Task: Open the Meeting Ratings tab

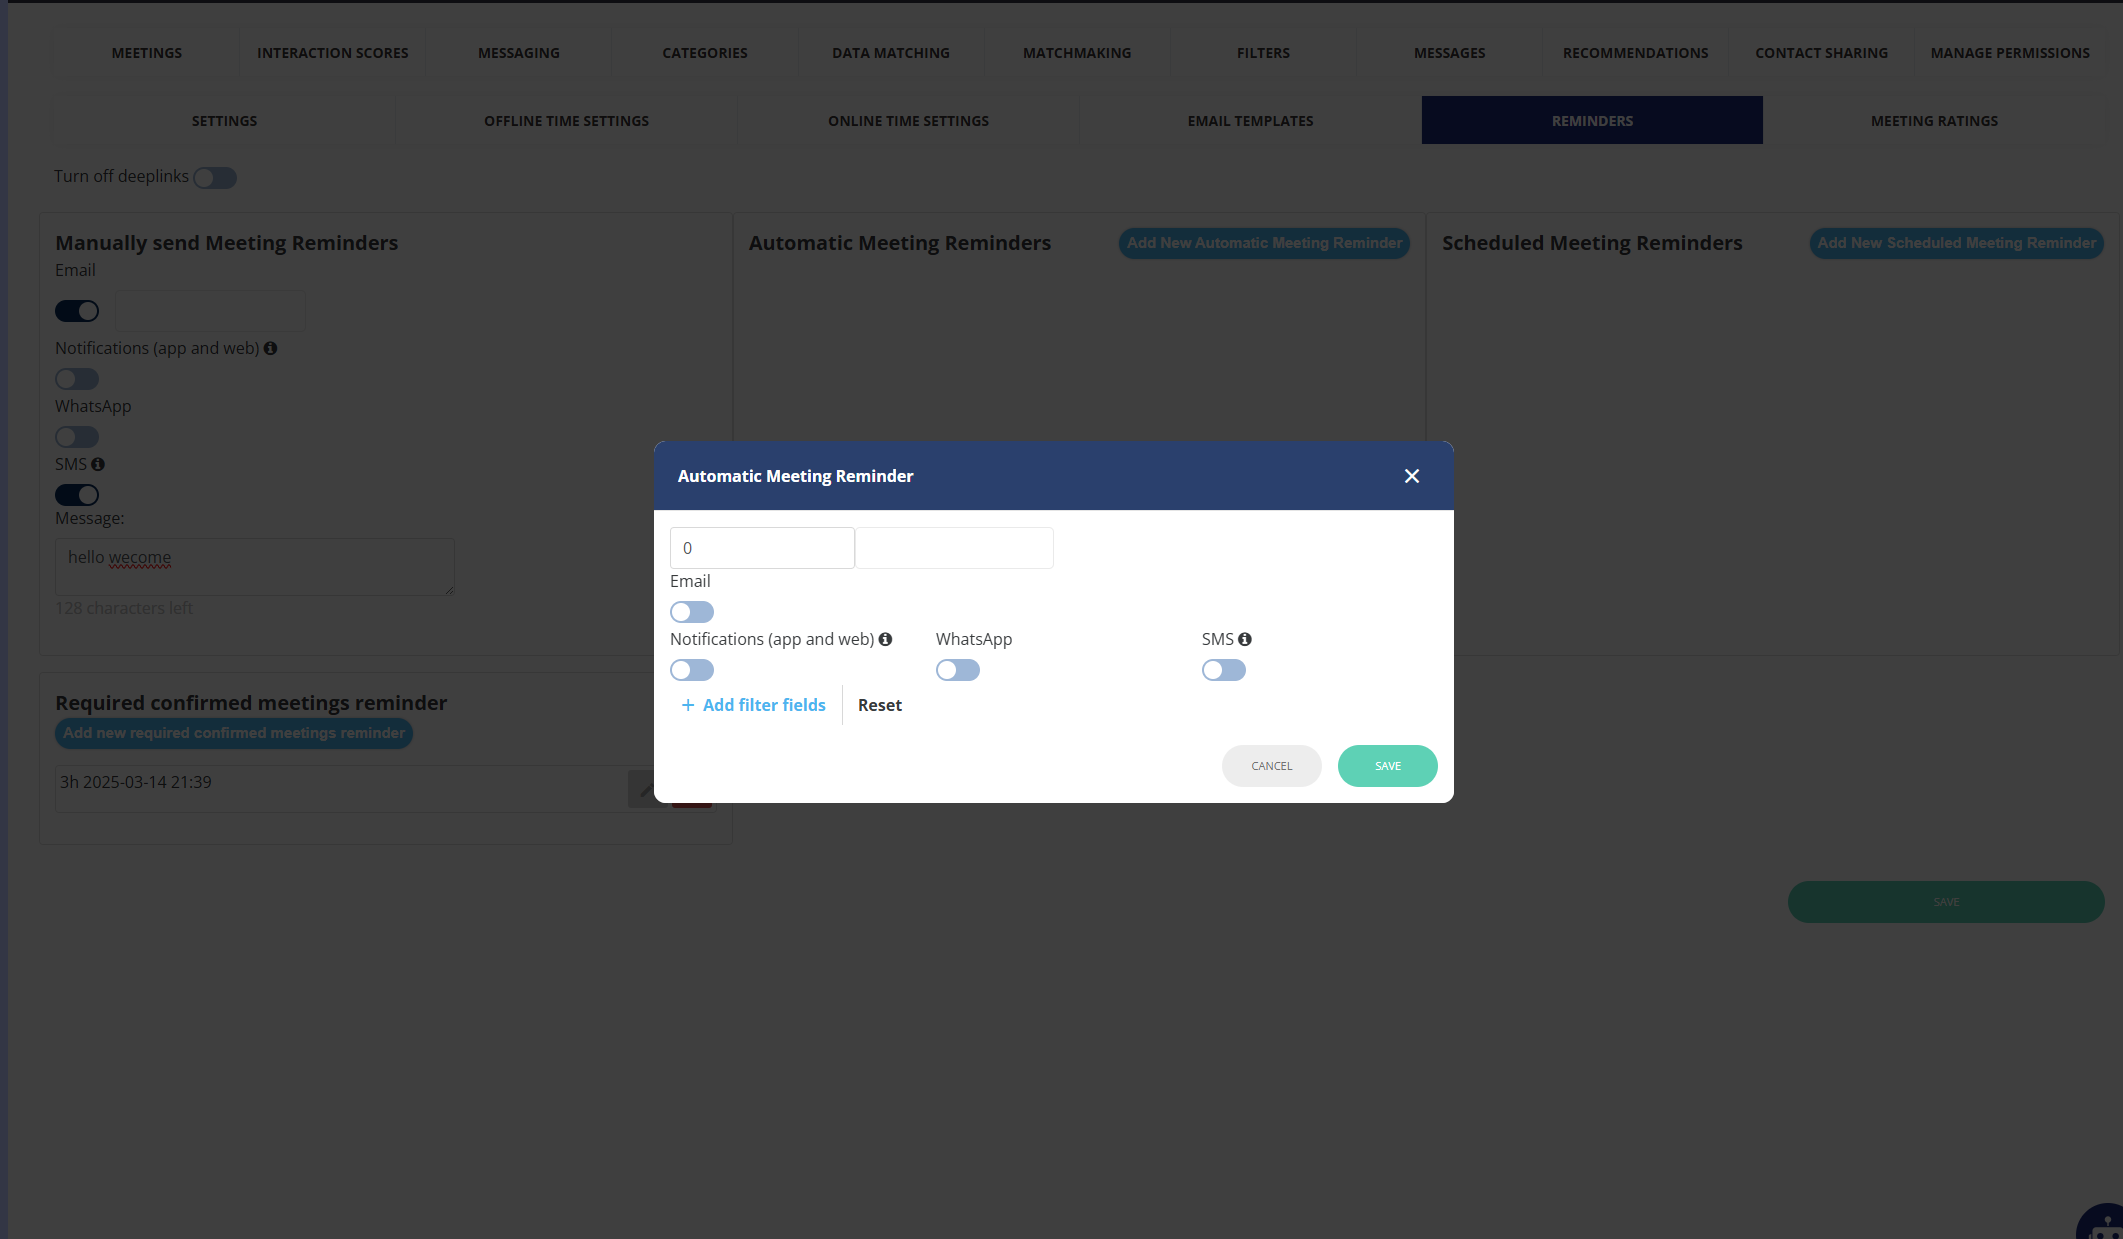Action: click(x=1934, y=121)
